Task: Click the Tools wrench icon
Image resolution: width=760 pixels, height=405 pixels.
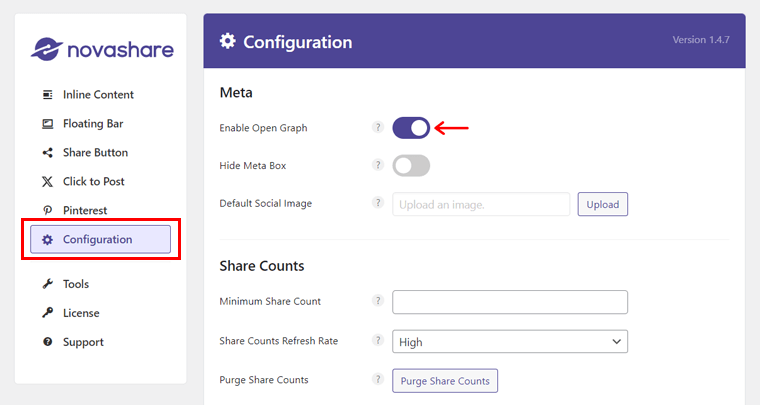Action: pyautogui.click(x=48, y=284)
